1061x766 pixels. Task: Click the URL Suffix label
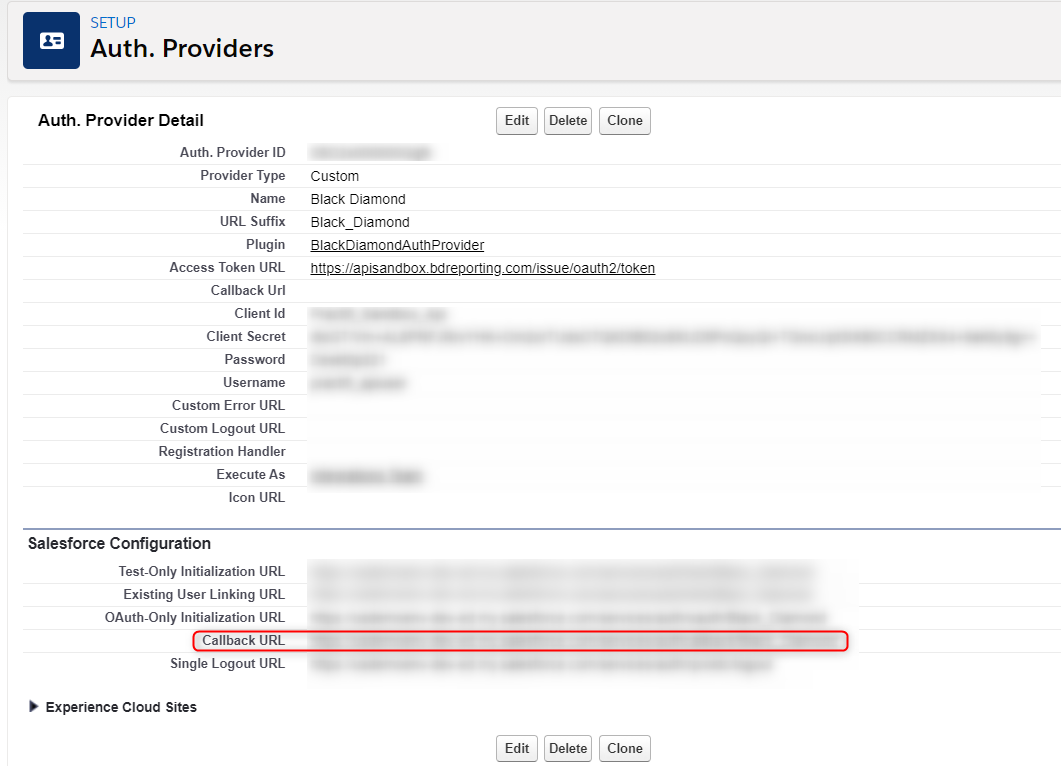tap(252, 221)
